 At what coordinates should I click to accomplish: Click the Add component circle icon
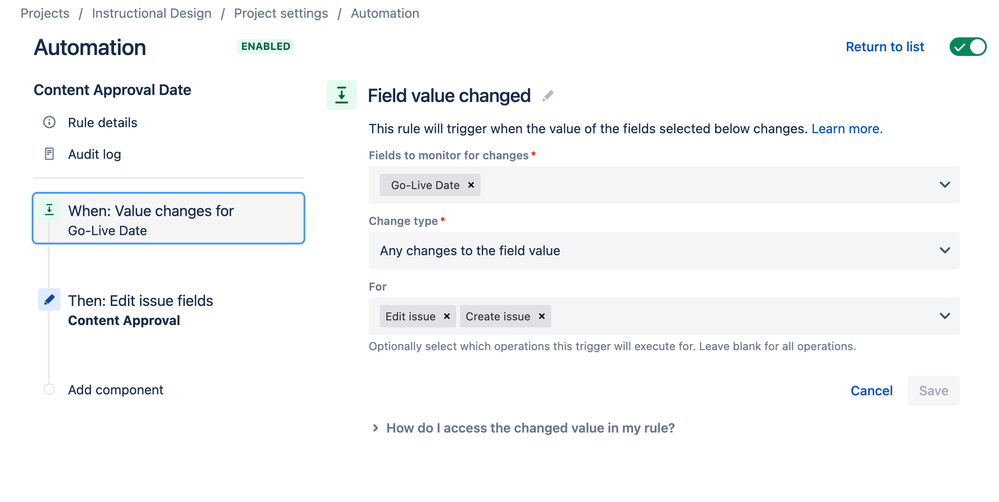[49, 390]
